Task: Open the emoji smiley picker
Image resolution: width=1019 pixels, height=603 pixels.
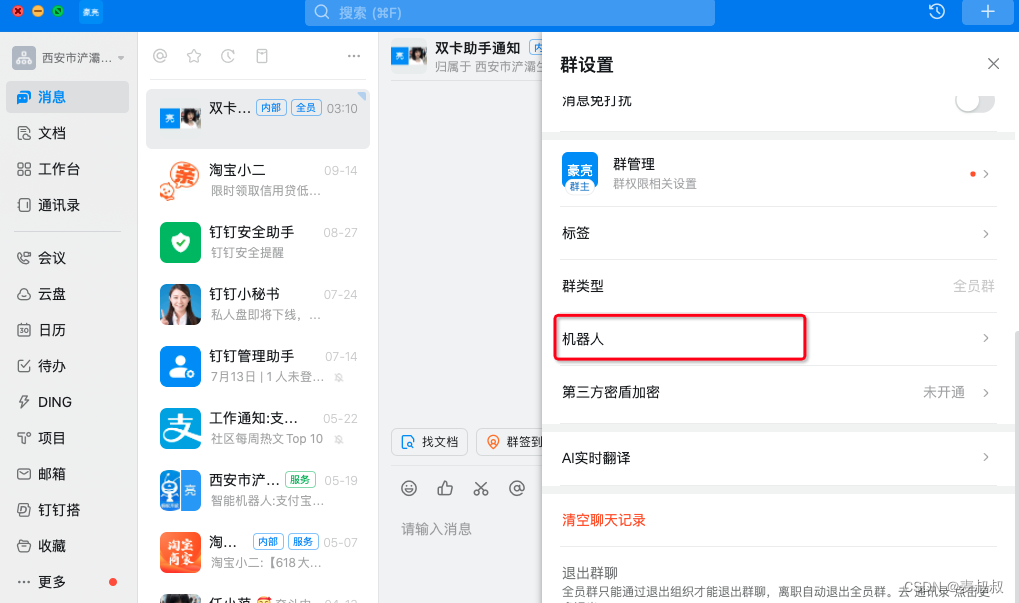Action: pos(409,489)
